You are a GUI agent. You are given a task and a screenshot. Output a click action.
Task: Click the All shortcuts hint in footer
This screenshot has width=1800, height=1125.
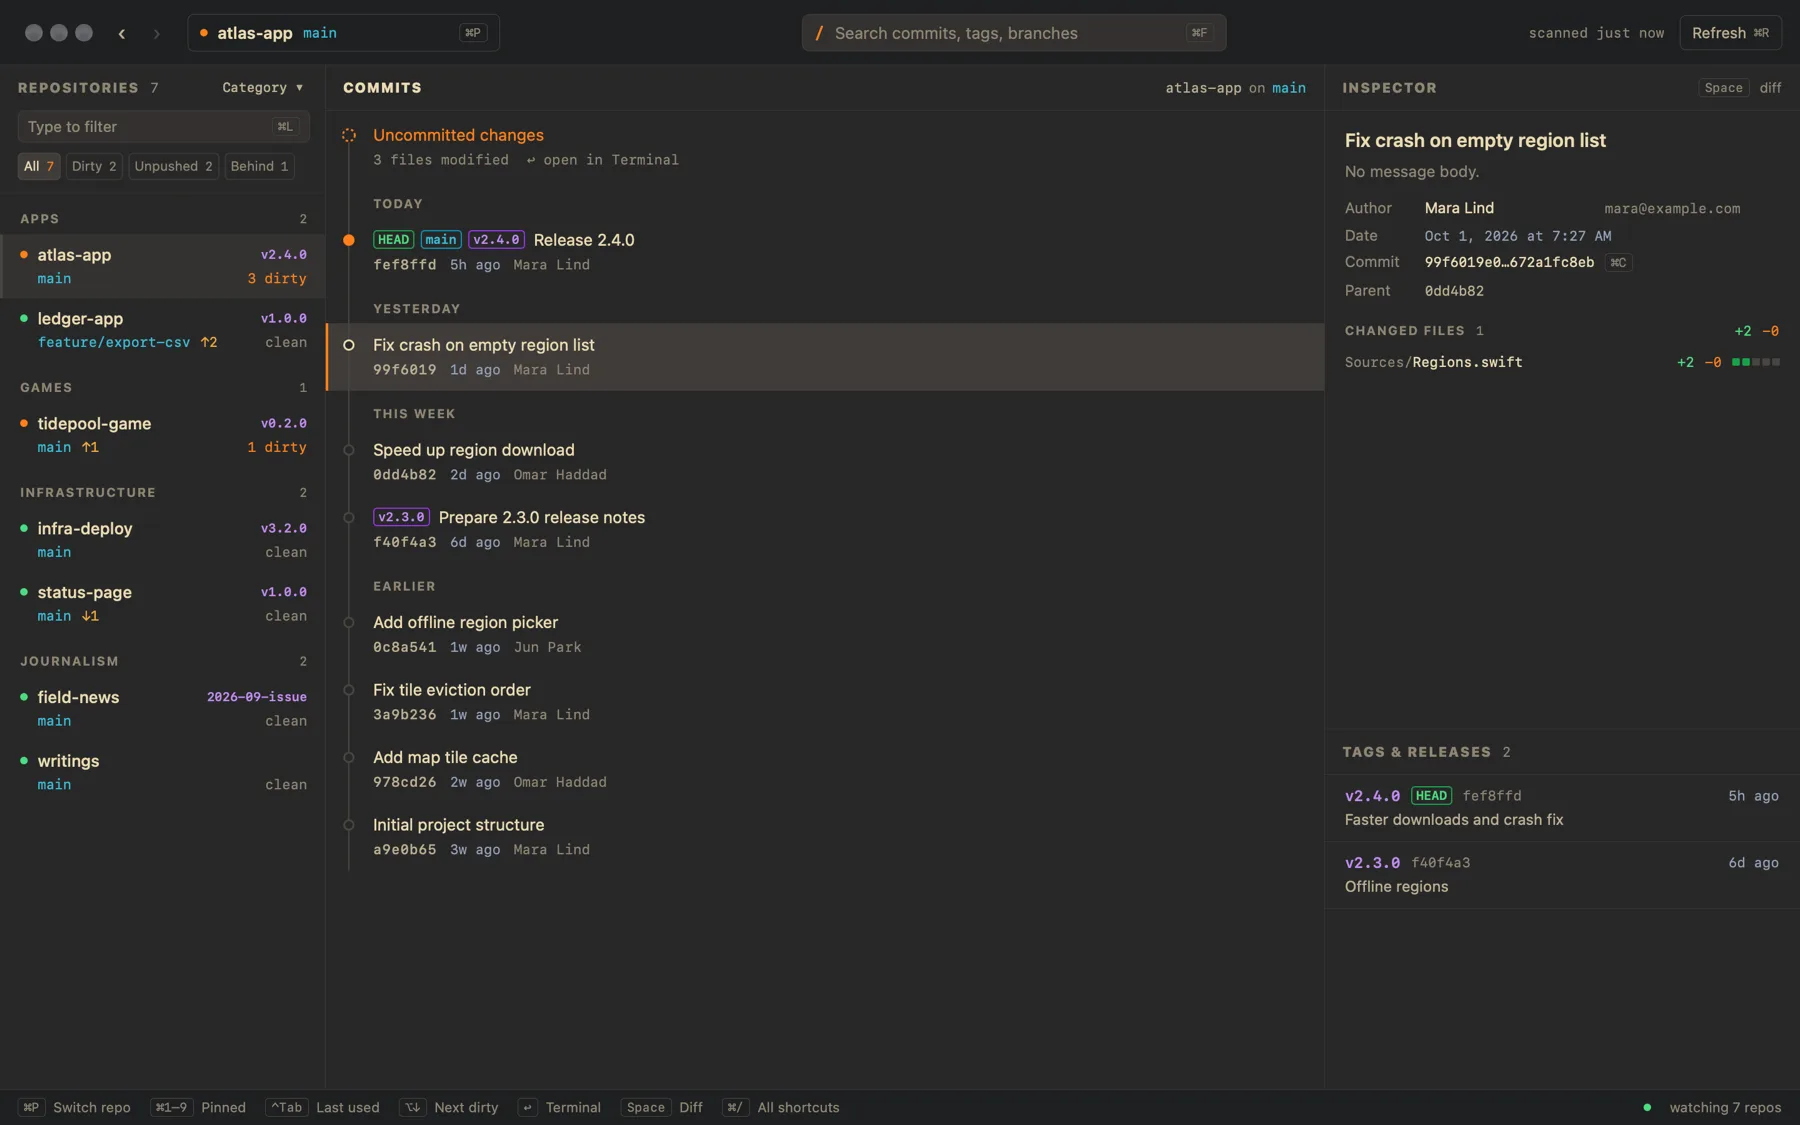[781, 1108]
